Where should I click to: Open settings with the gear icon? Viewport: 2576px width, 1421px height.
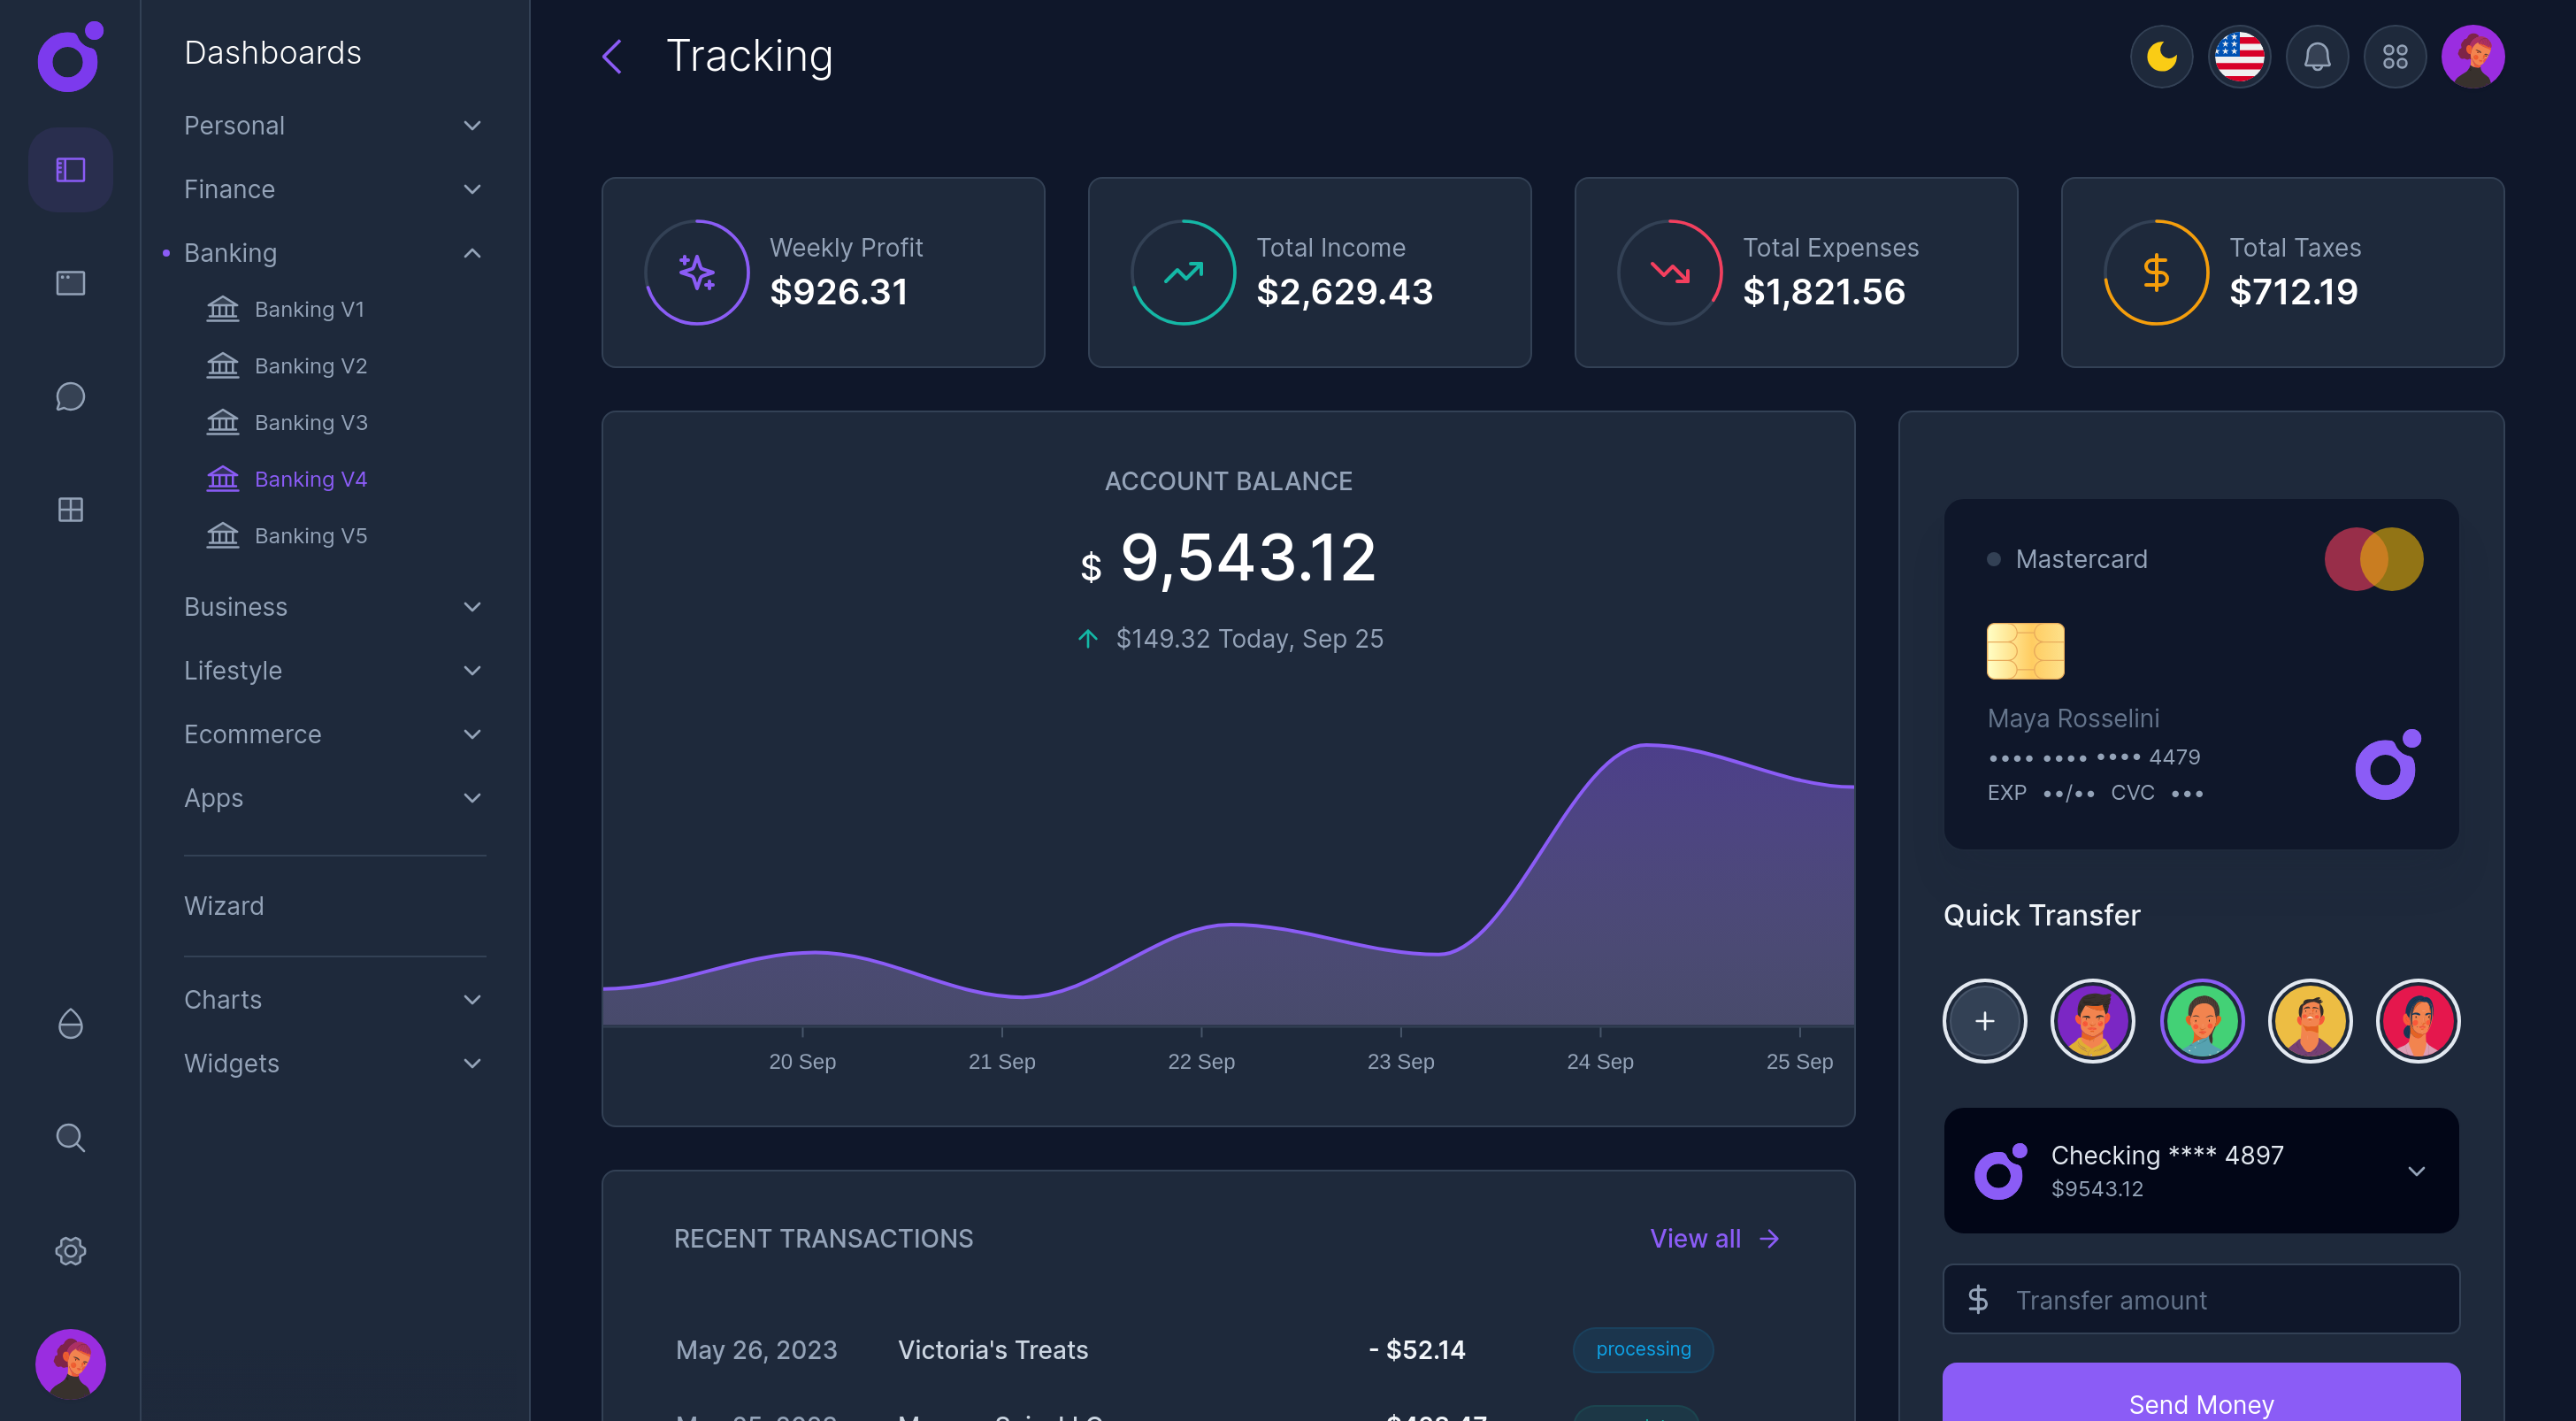pos(70,1251)
